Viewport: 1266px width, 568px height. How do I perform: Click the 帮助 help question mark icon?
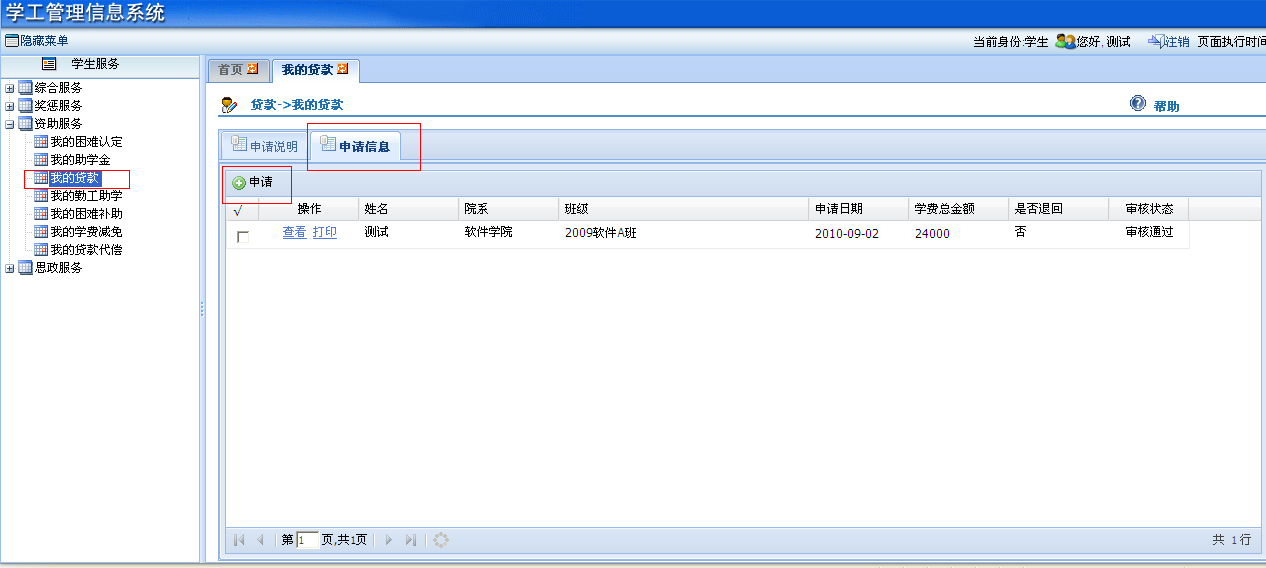[x=1137, y=104]
